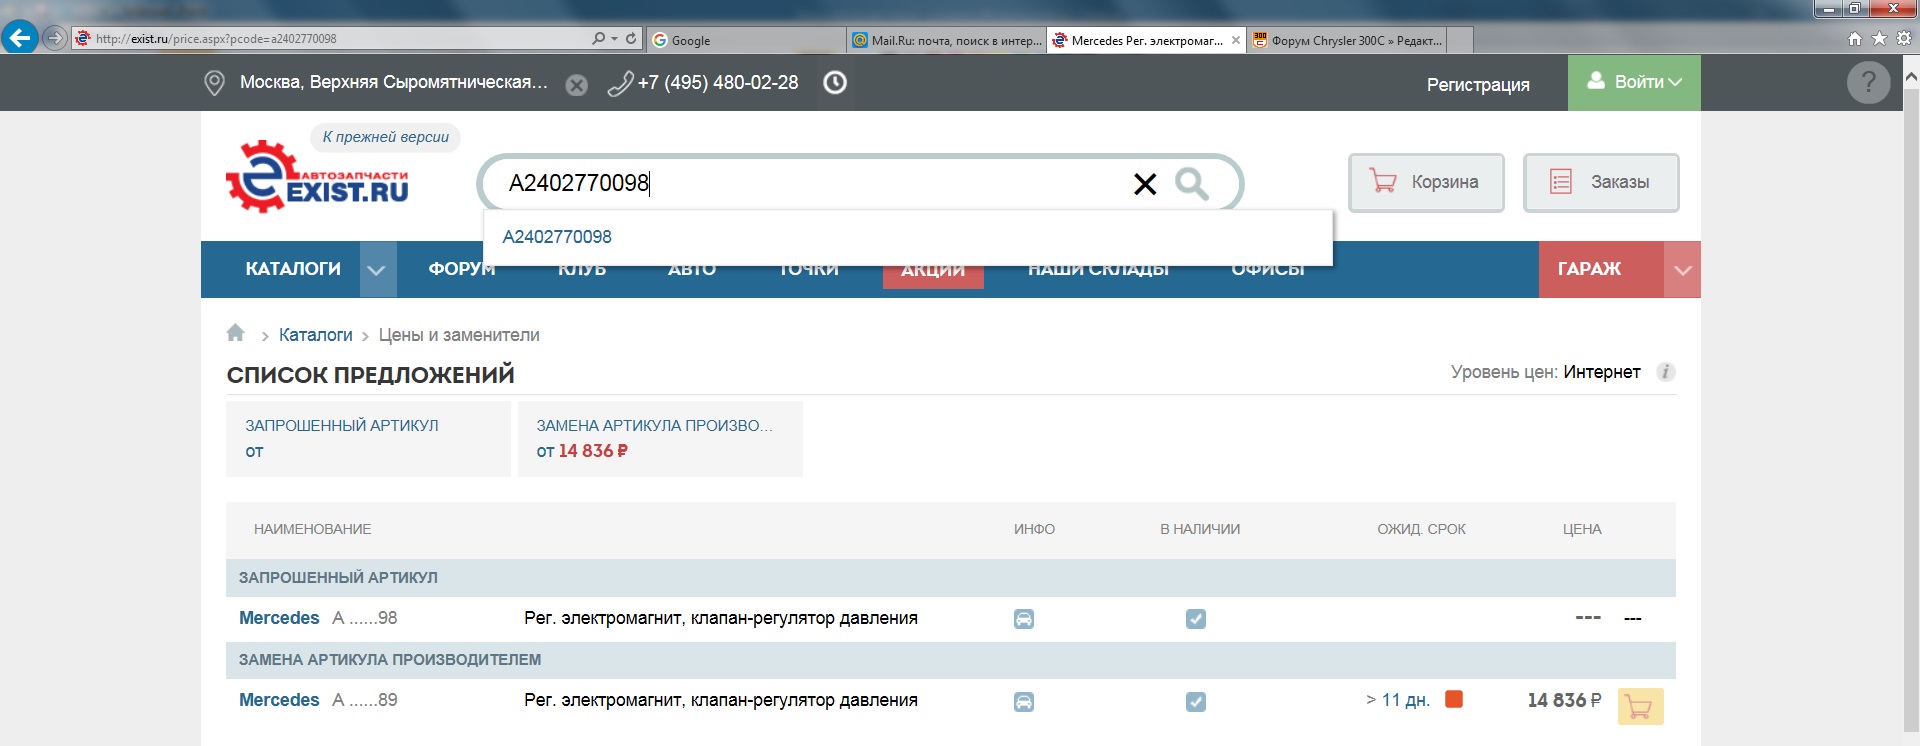Open the ФОРУМ menu item
Image resolution: width=1920 pixels, height=746 pixels.
462,269
